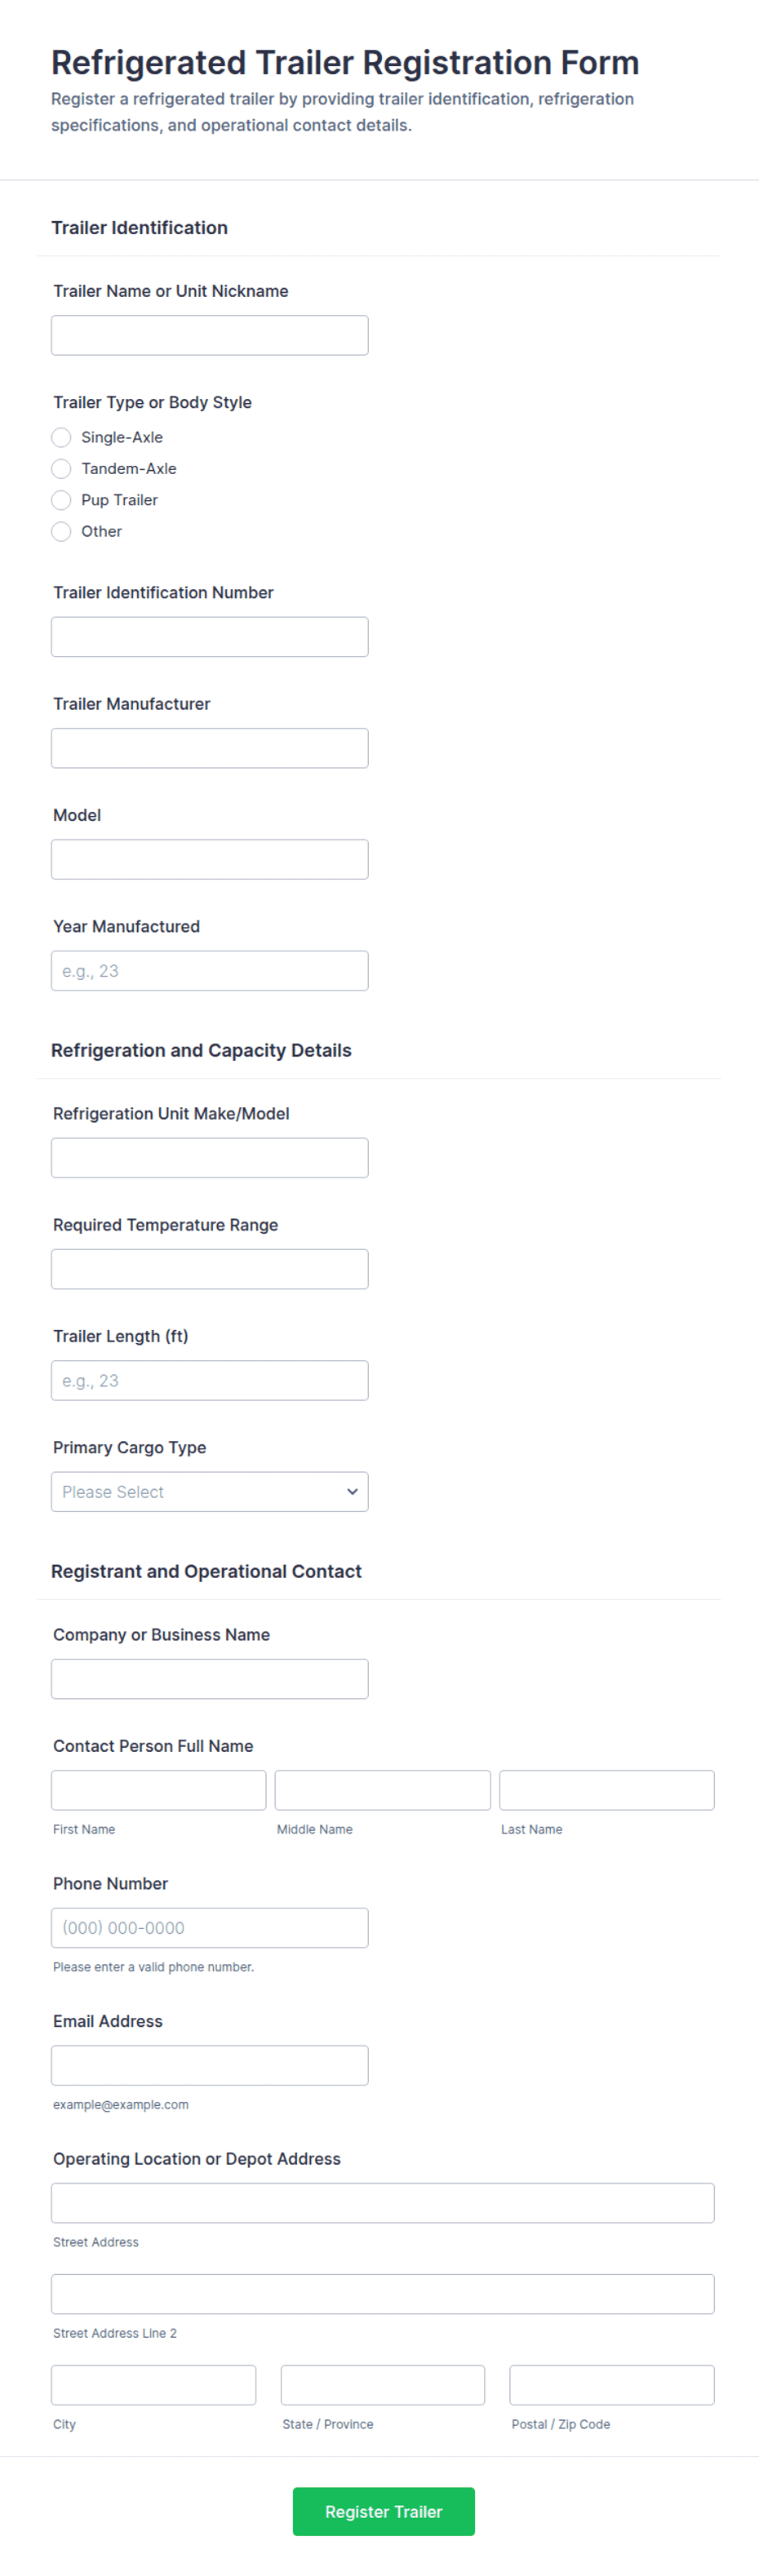Focus the Last Name input box
Image resolution: width=759 pixels, height=2576 pixels.
coord(607,1789)
